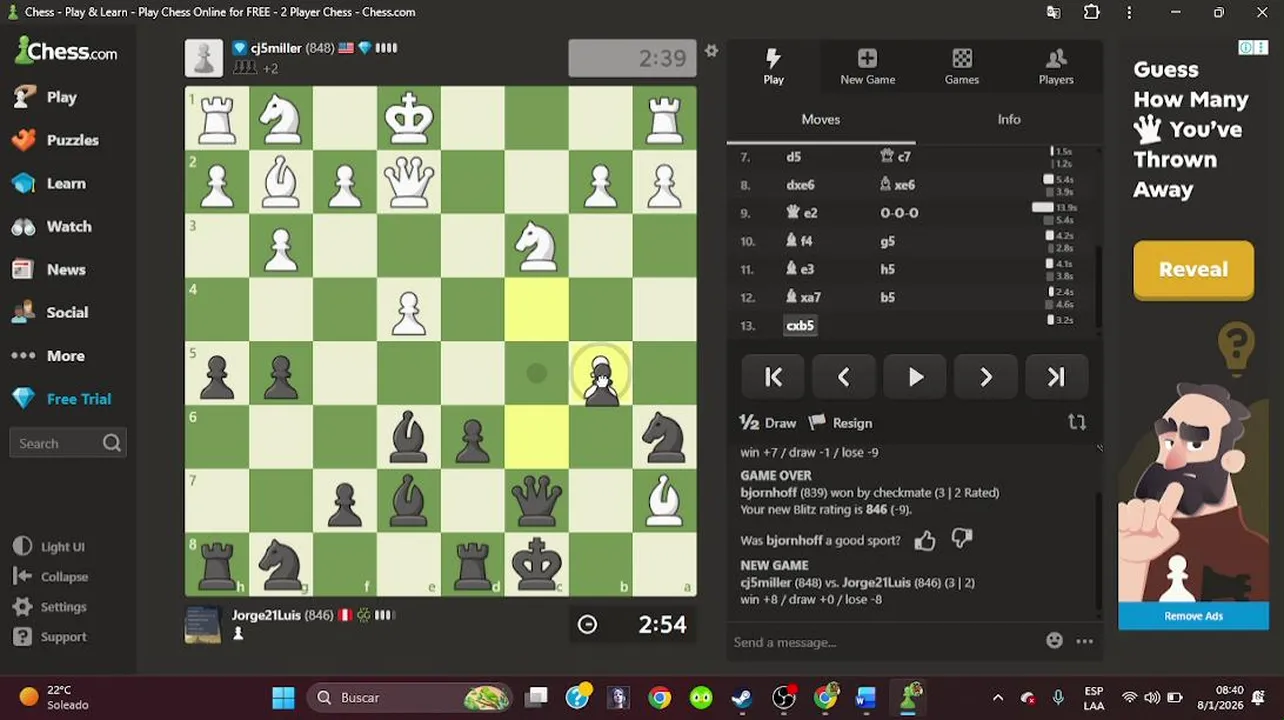Expand the More sidebar menu
This screenshot has width=1284, height=720.
[65, 355]
